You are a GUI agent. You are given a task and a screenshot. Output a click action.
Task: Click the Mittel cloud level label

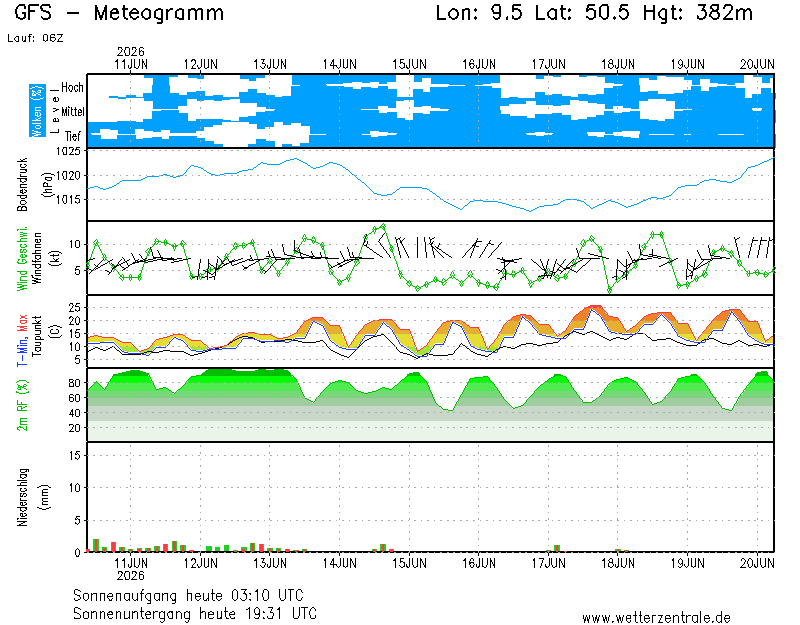tap(72, 111)
